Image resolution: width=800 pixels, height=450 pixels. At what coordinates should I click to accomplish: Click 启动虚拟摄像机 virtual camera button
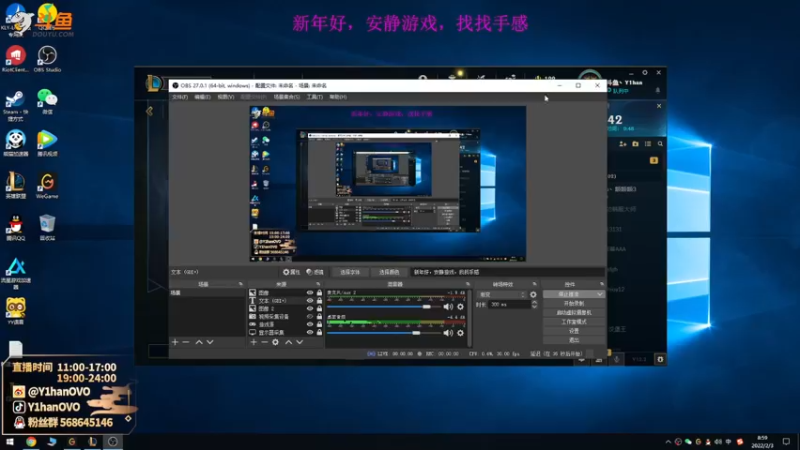pyautogui.click(x=573, y=313)
